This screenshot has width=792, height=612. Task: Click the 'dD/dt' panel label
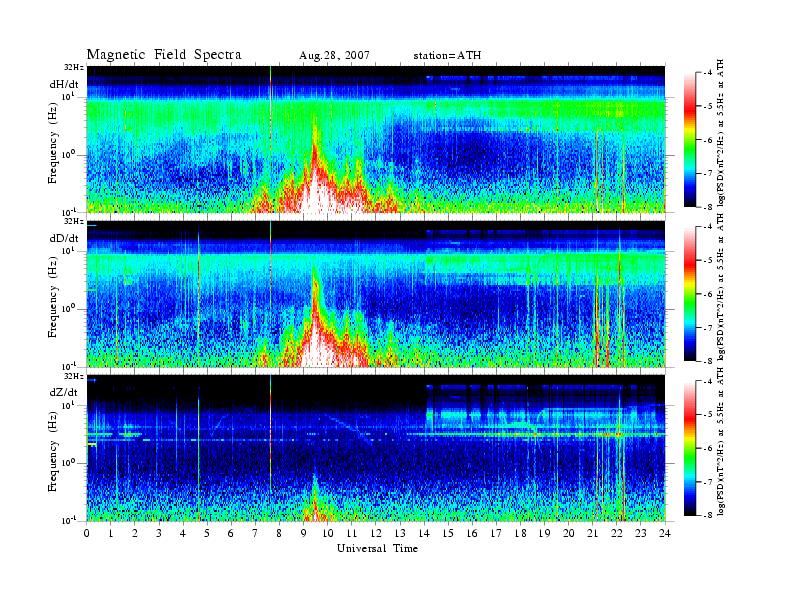64,238
